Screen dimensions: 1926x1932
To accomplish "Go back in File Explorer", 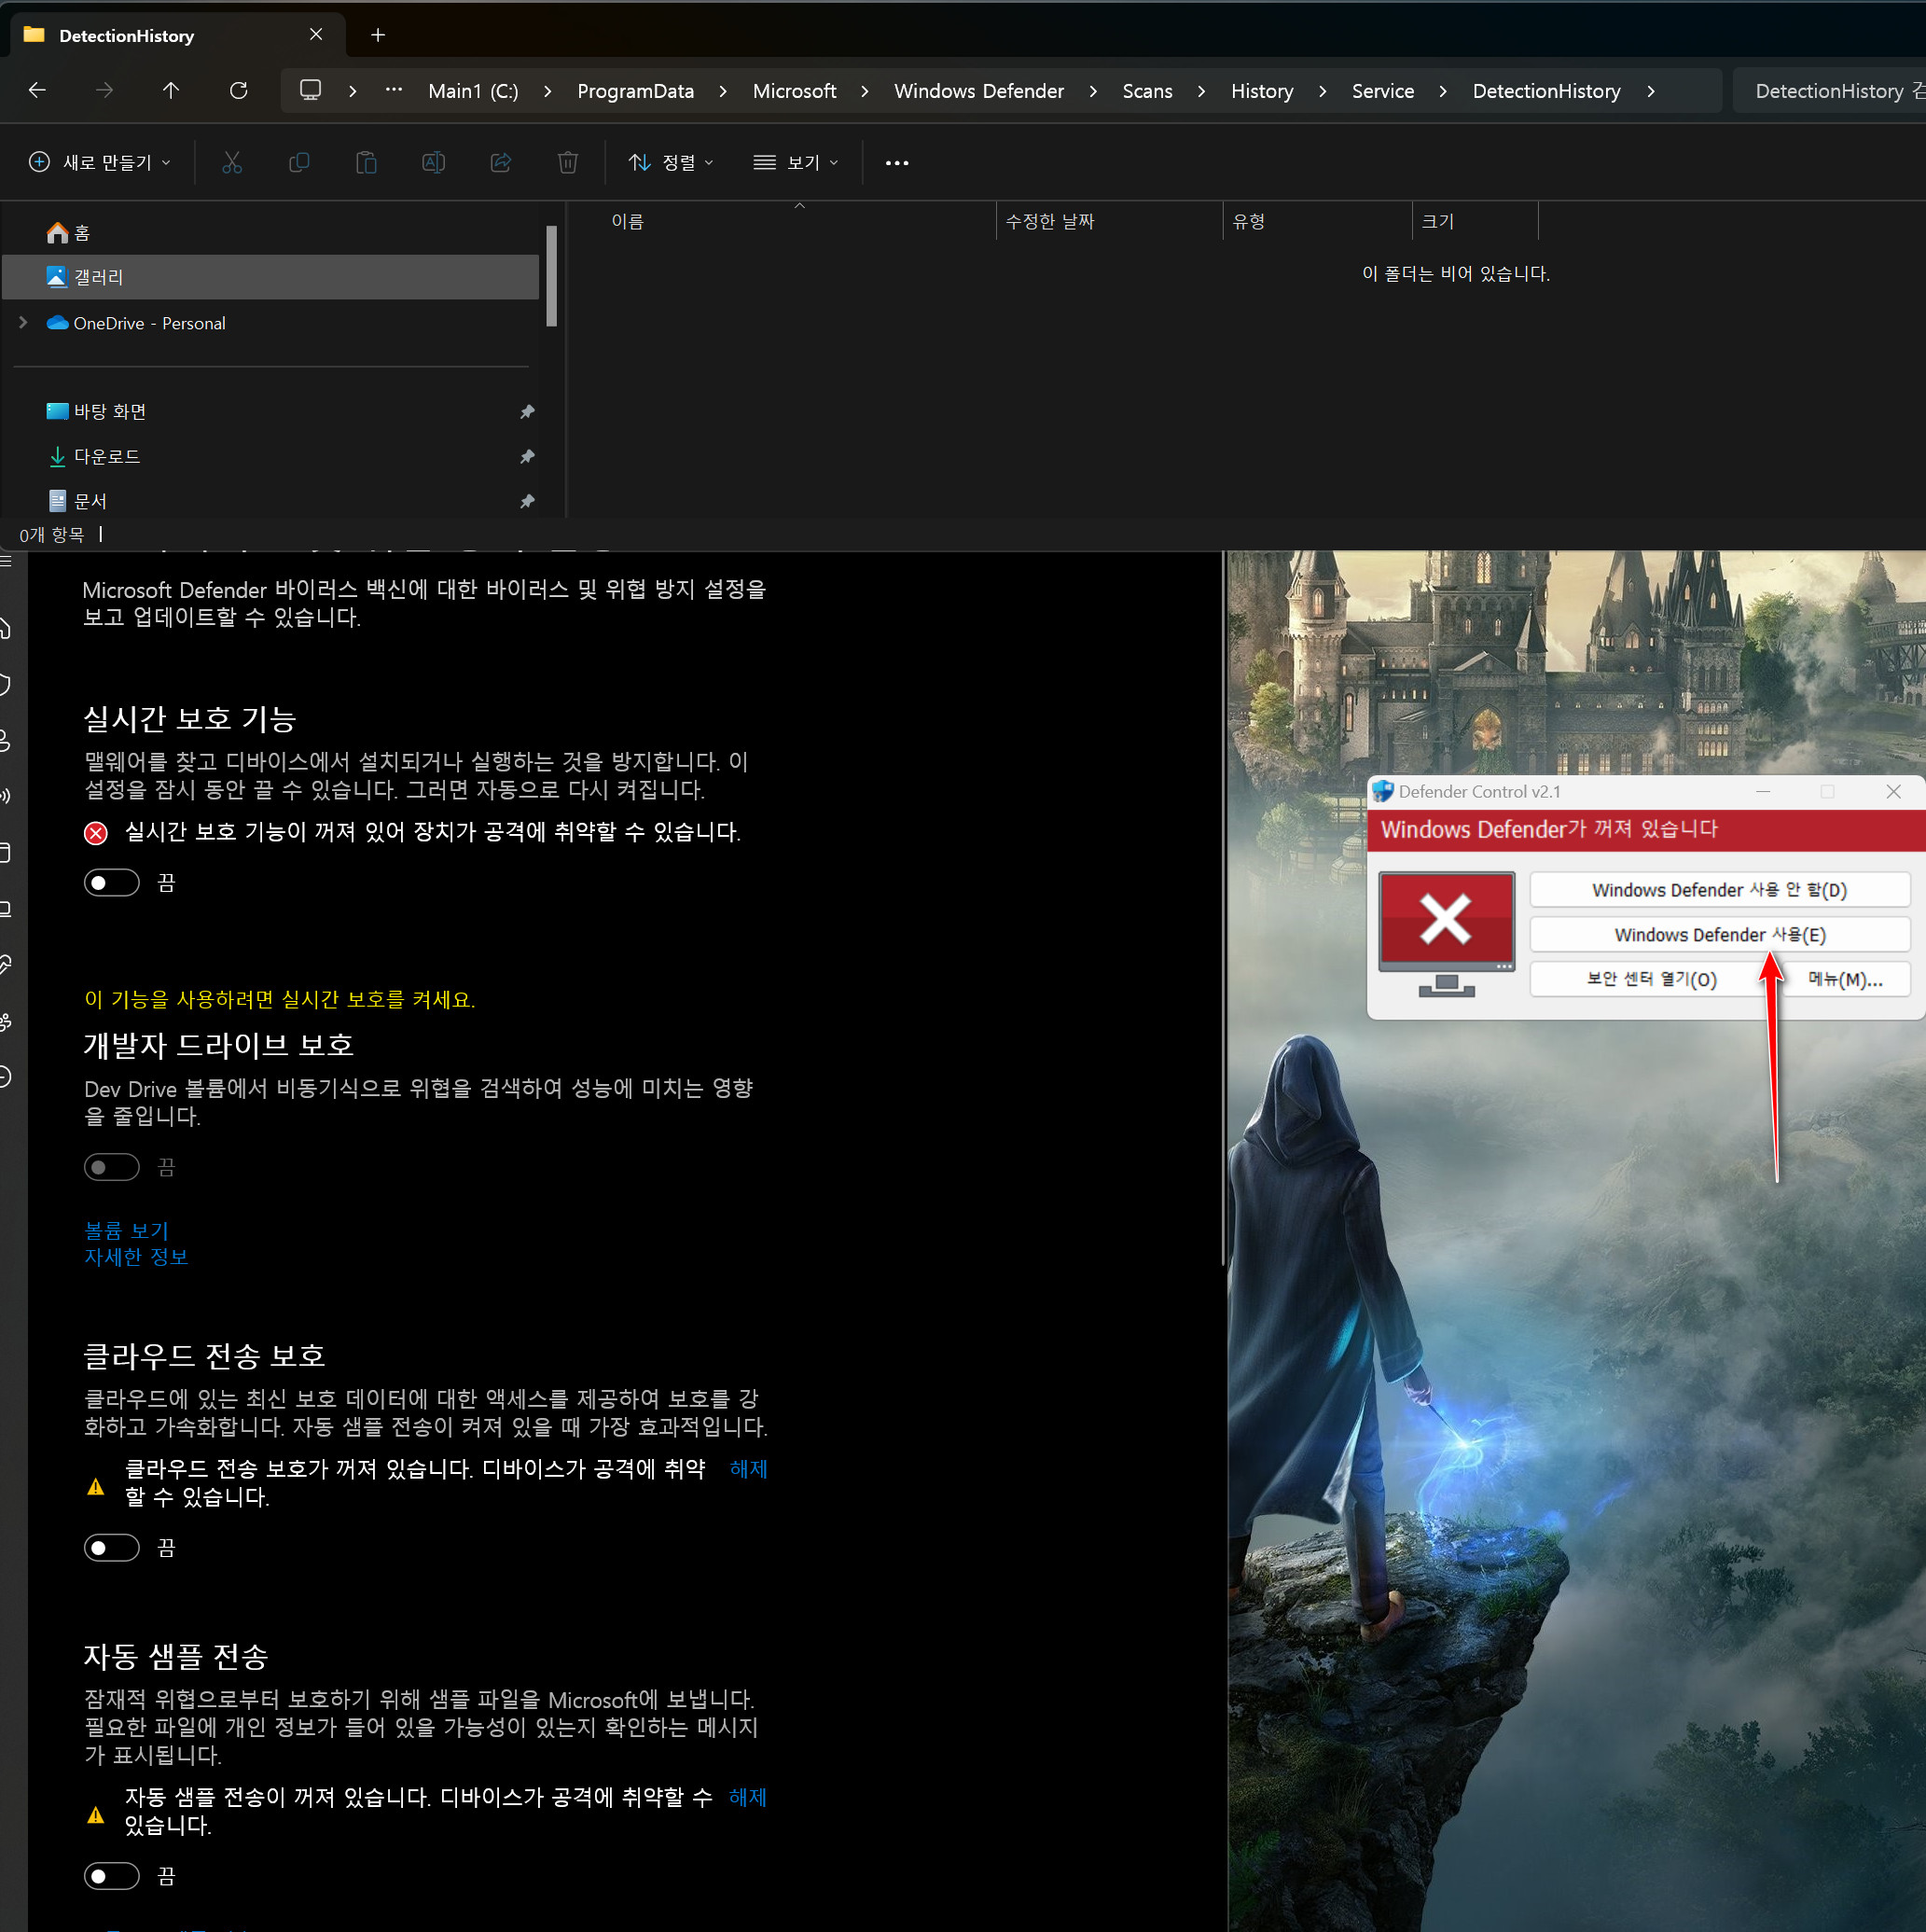I will click(38, 91).
